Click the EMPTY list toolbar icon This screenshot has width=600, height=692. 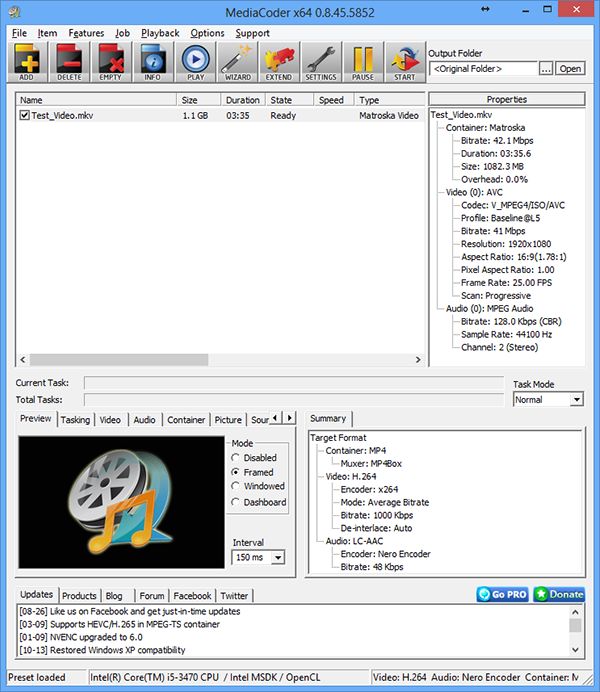(x=111, y=62)
